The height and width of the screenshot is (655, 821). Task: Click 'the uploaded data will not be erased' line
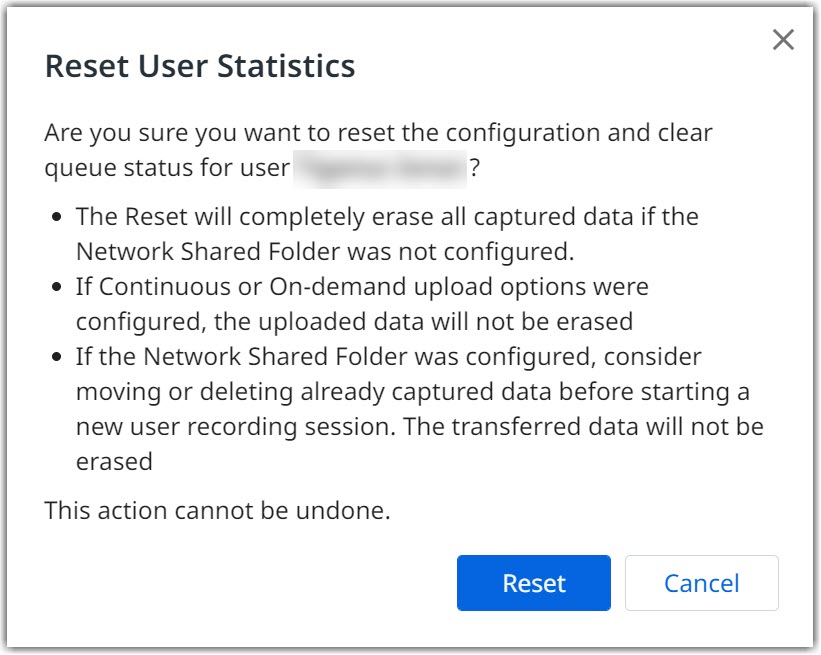pyautogui.click(x=354, y=320)
